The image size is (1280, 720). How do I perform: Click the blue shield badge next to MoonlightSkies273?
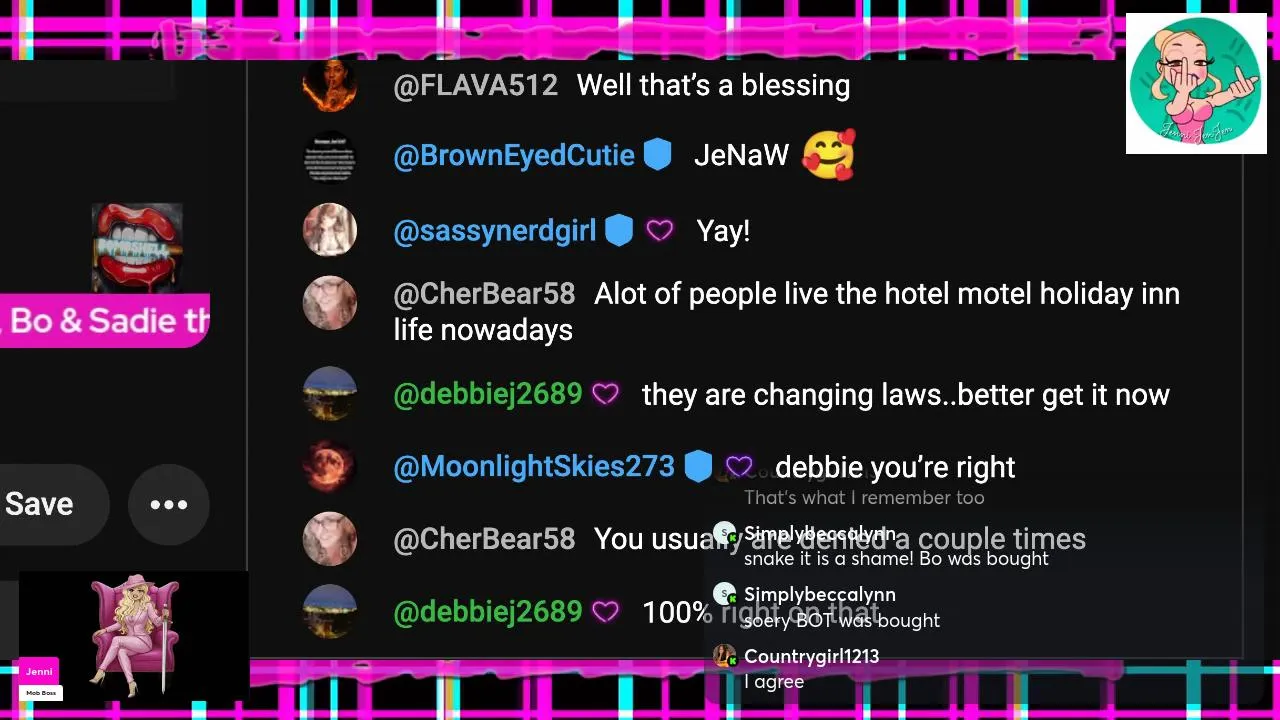[698, 467]
